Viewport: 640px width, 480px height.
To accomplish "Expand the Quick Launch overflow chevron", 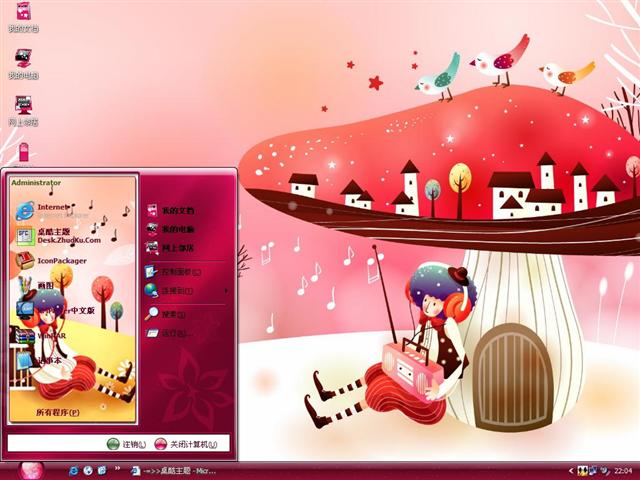I will [118, 469].
